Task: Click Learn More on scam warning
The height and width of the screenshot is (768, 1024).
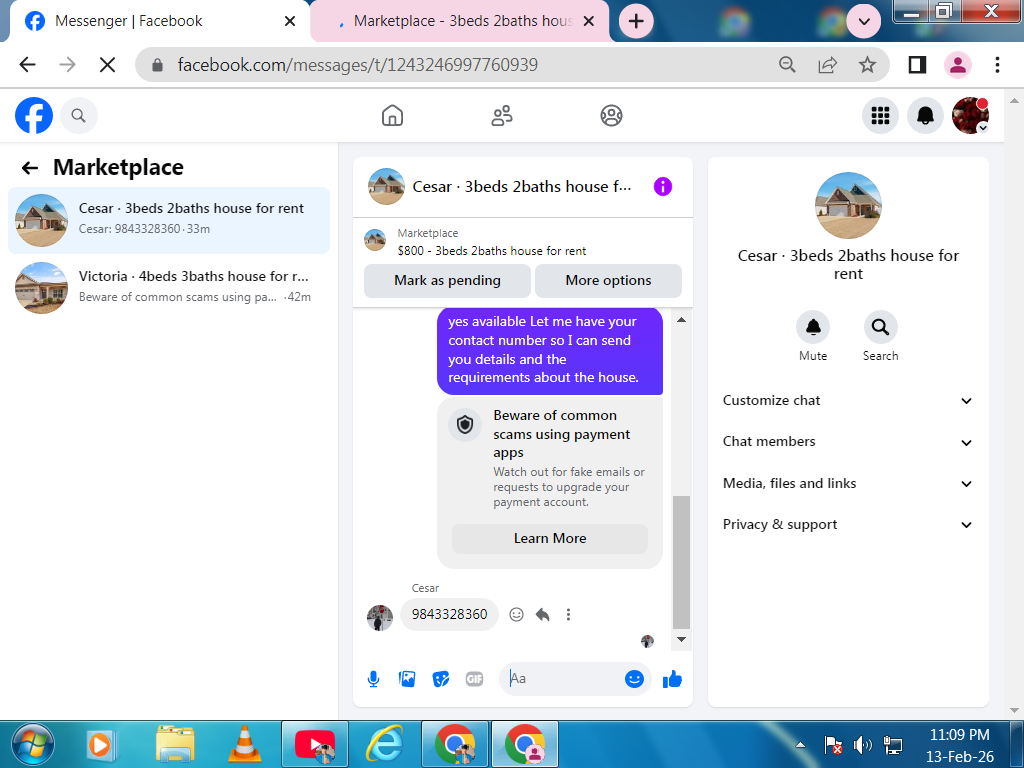Action: click(x=550, y=539)
